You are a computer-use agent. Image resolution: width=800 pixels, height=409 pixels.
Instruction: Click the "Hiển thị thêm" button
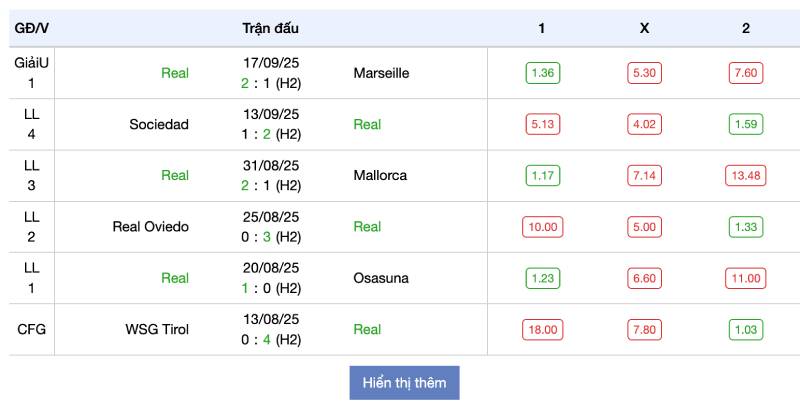[404, 383]
